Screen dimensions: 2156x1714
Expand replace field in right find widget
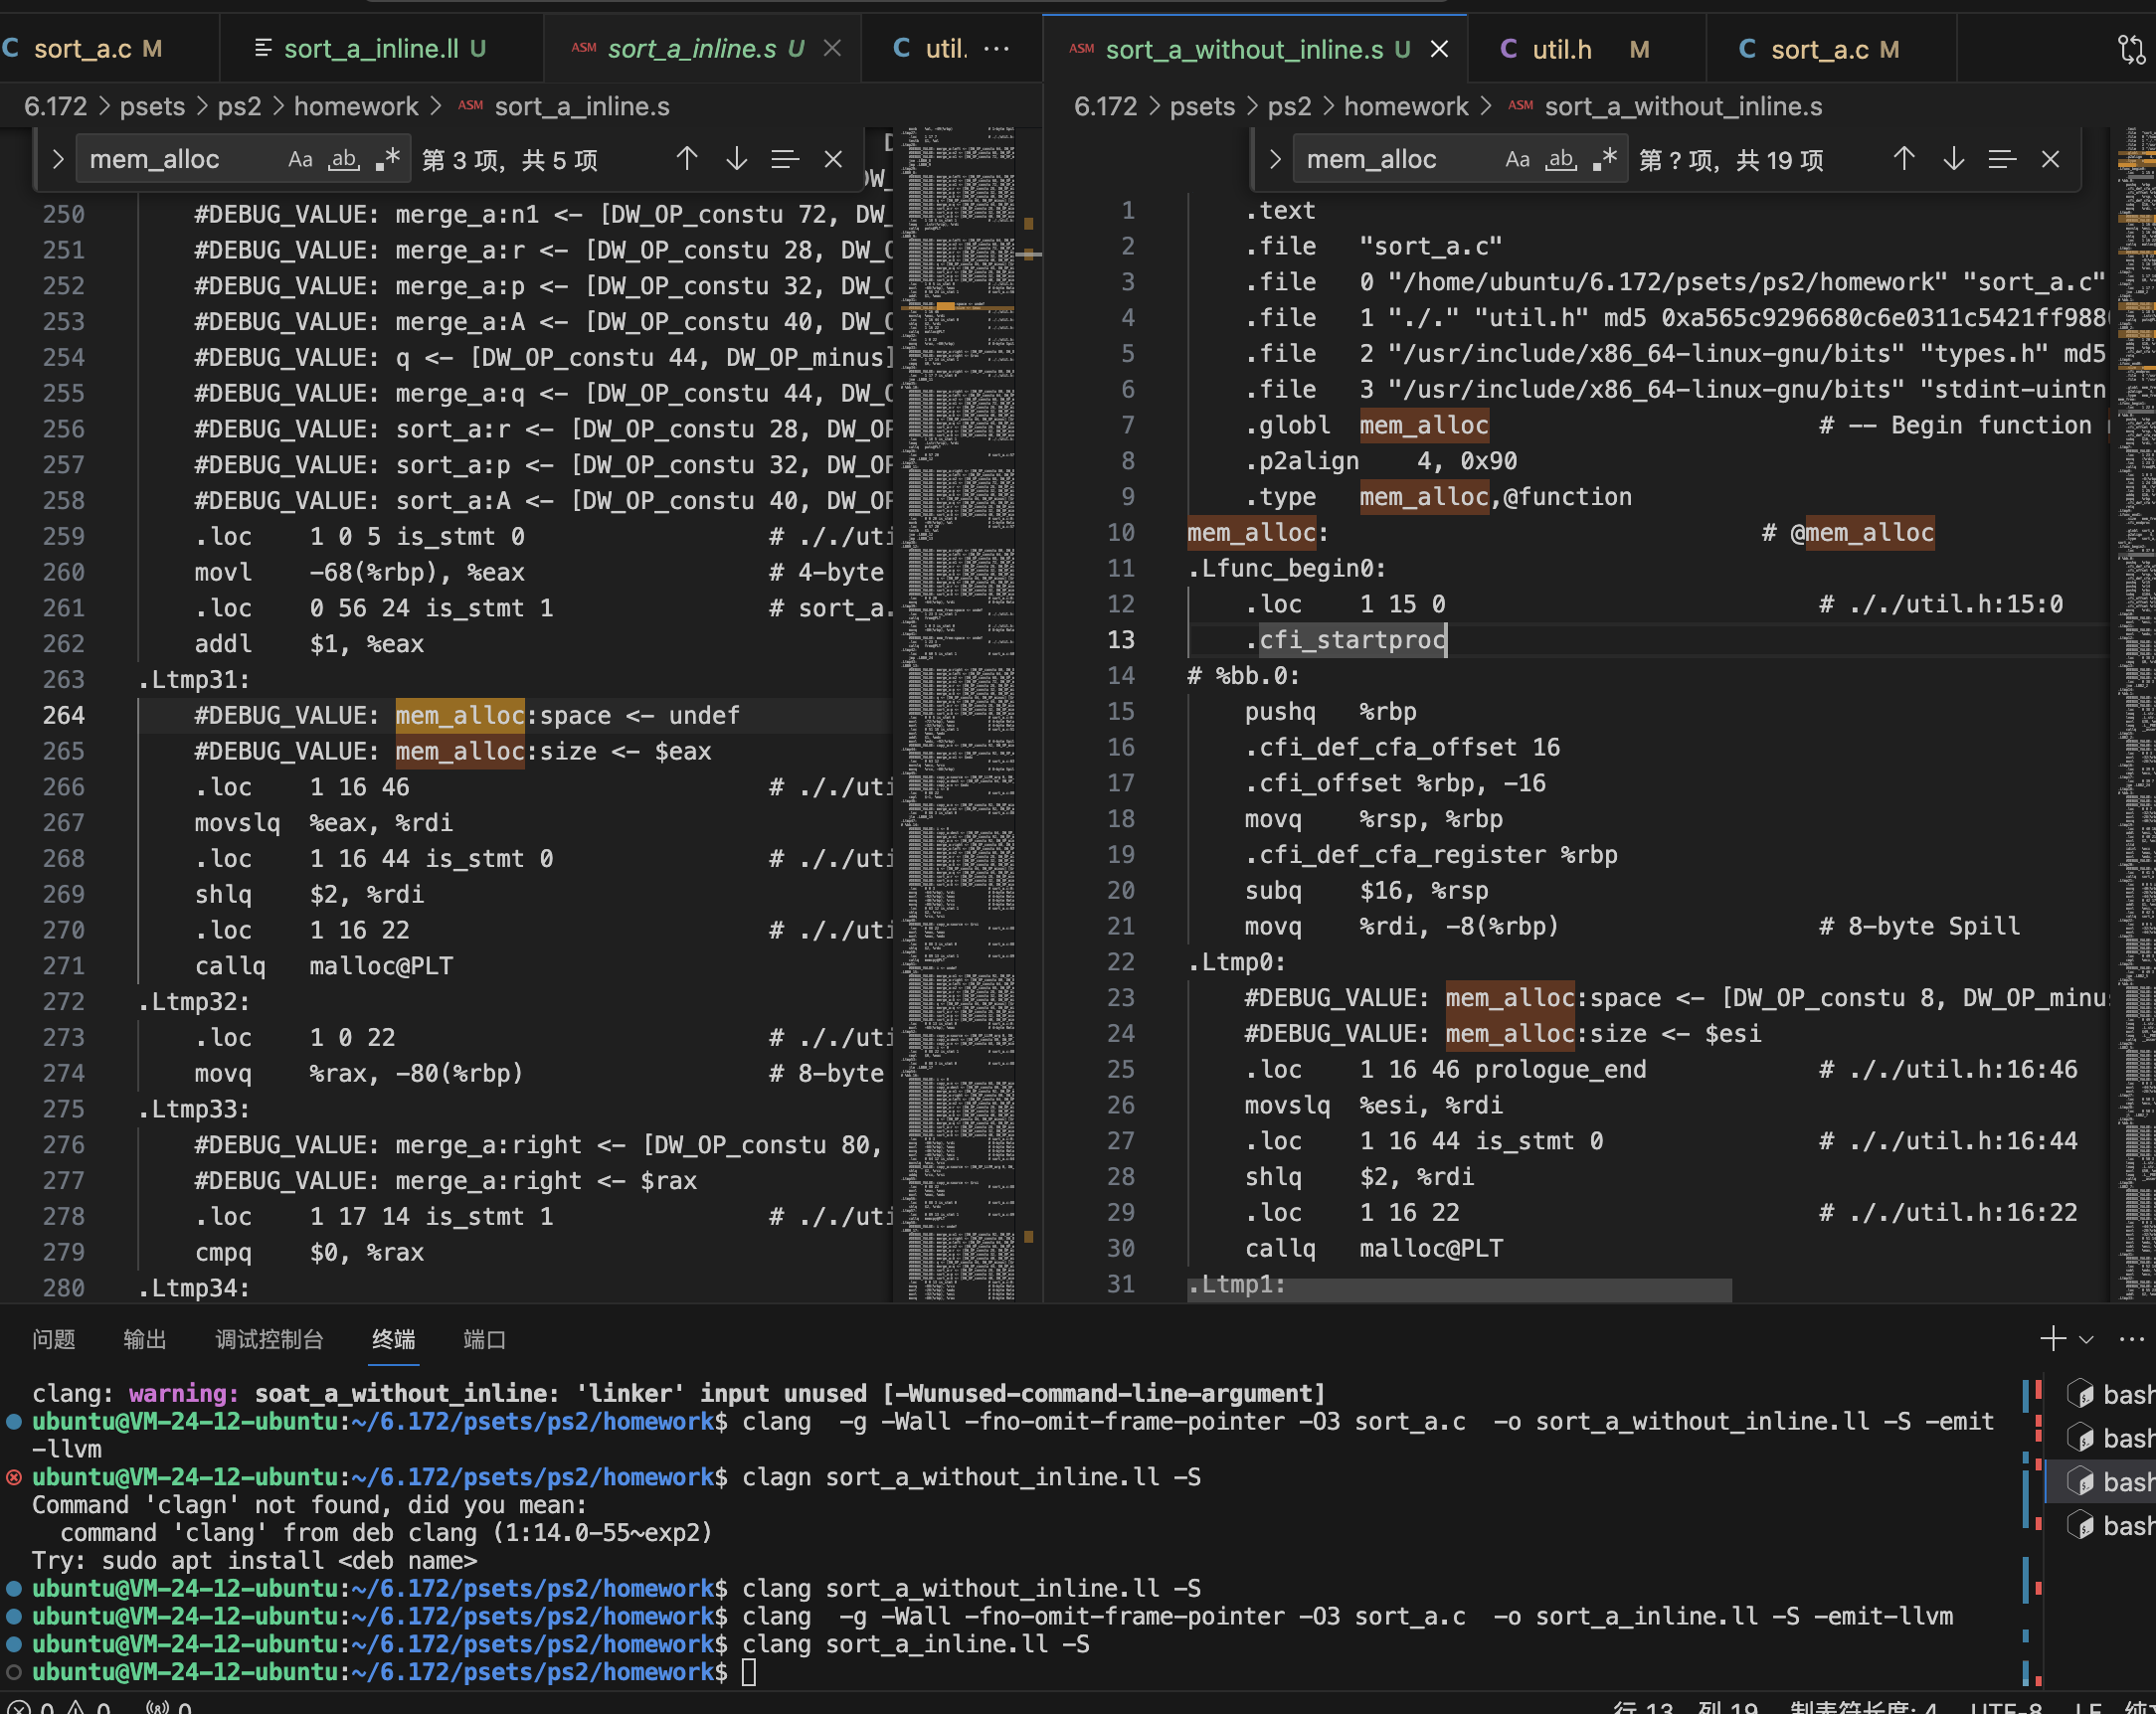[x=1275, y=159]
